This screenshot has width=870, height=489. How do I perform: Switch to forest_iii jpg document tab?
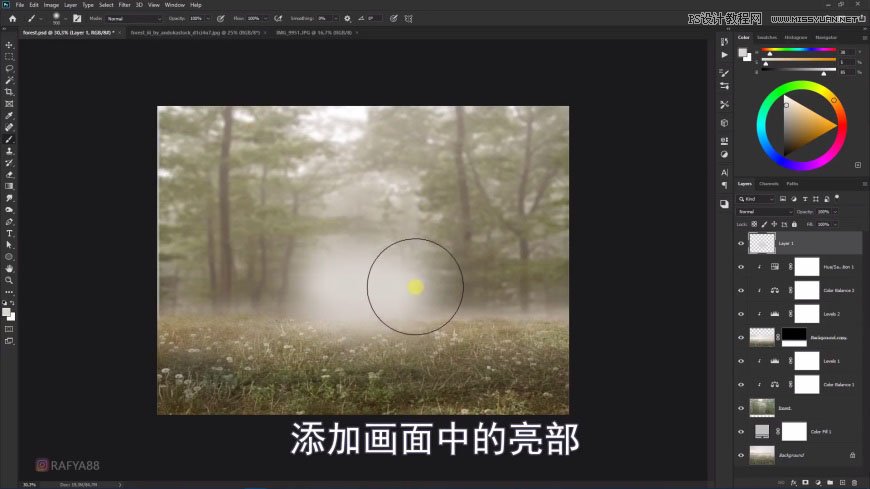point(195,33)
